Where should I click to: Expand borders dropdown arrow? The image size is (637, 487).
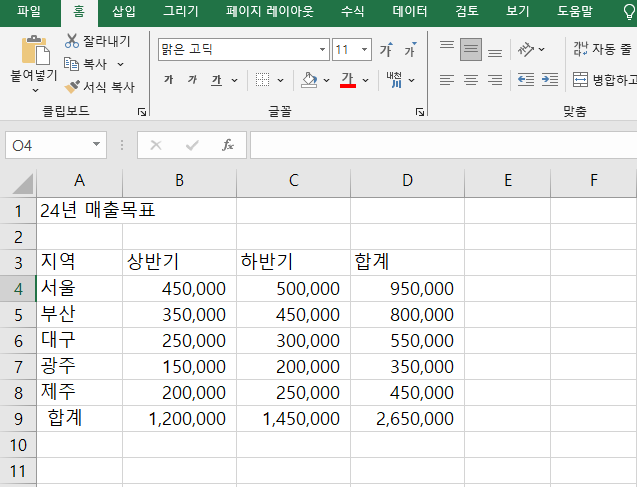pos(280,80)
